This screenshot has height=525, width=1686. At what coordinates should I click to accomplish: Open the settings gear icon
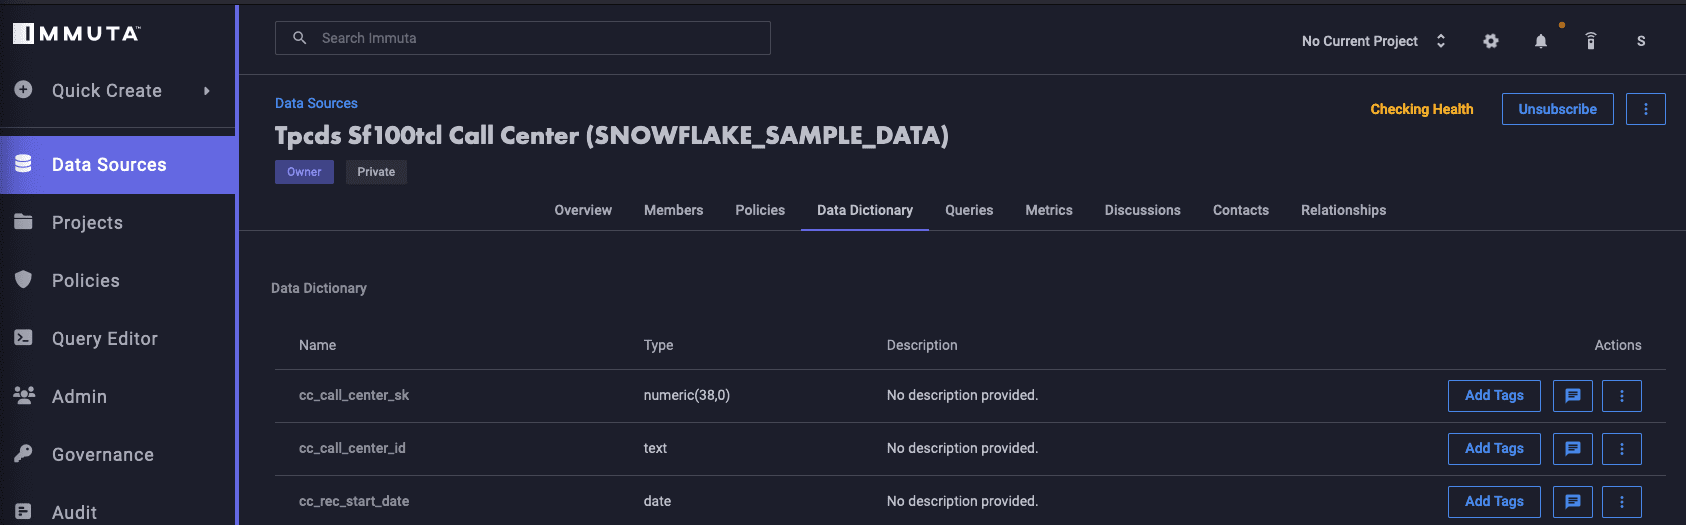coord(1490,41)
